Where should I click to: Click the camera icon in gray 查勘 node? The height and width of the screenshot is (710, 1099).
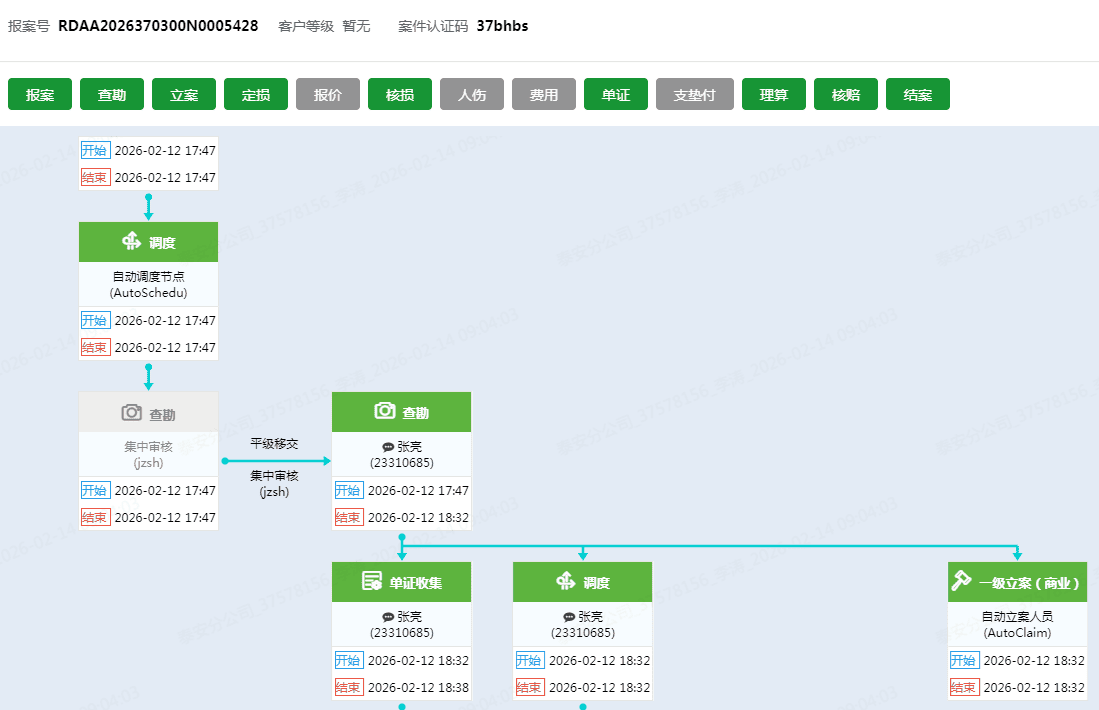pyautogui.click(x=132, y=412)
